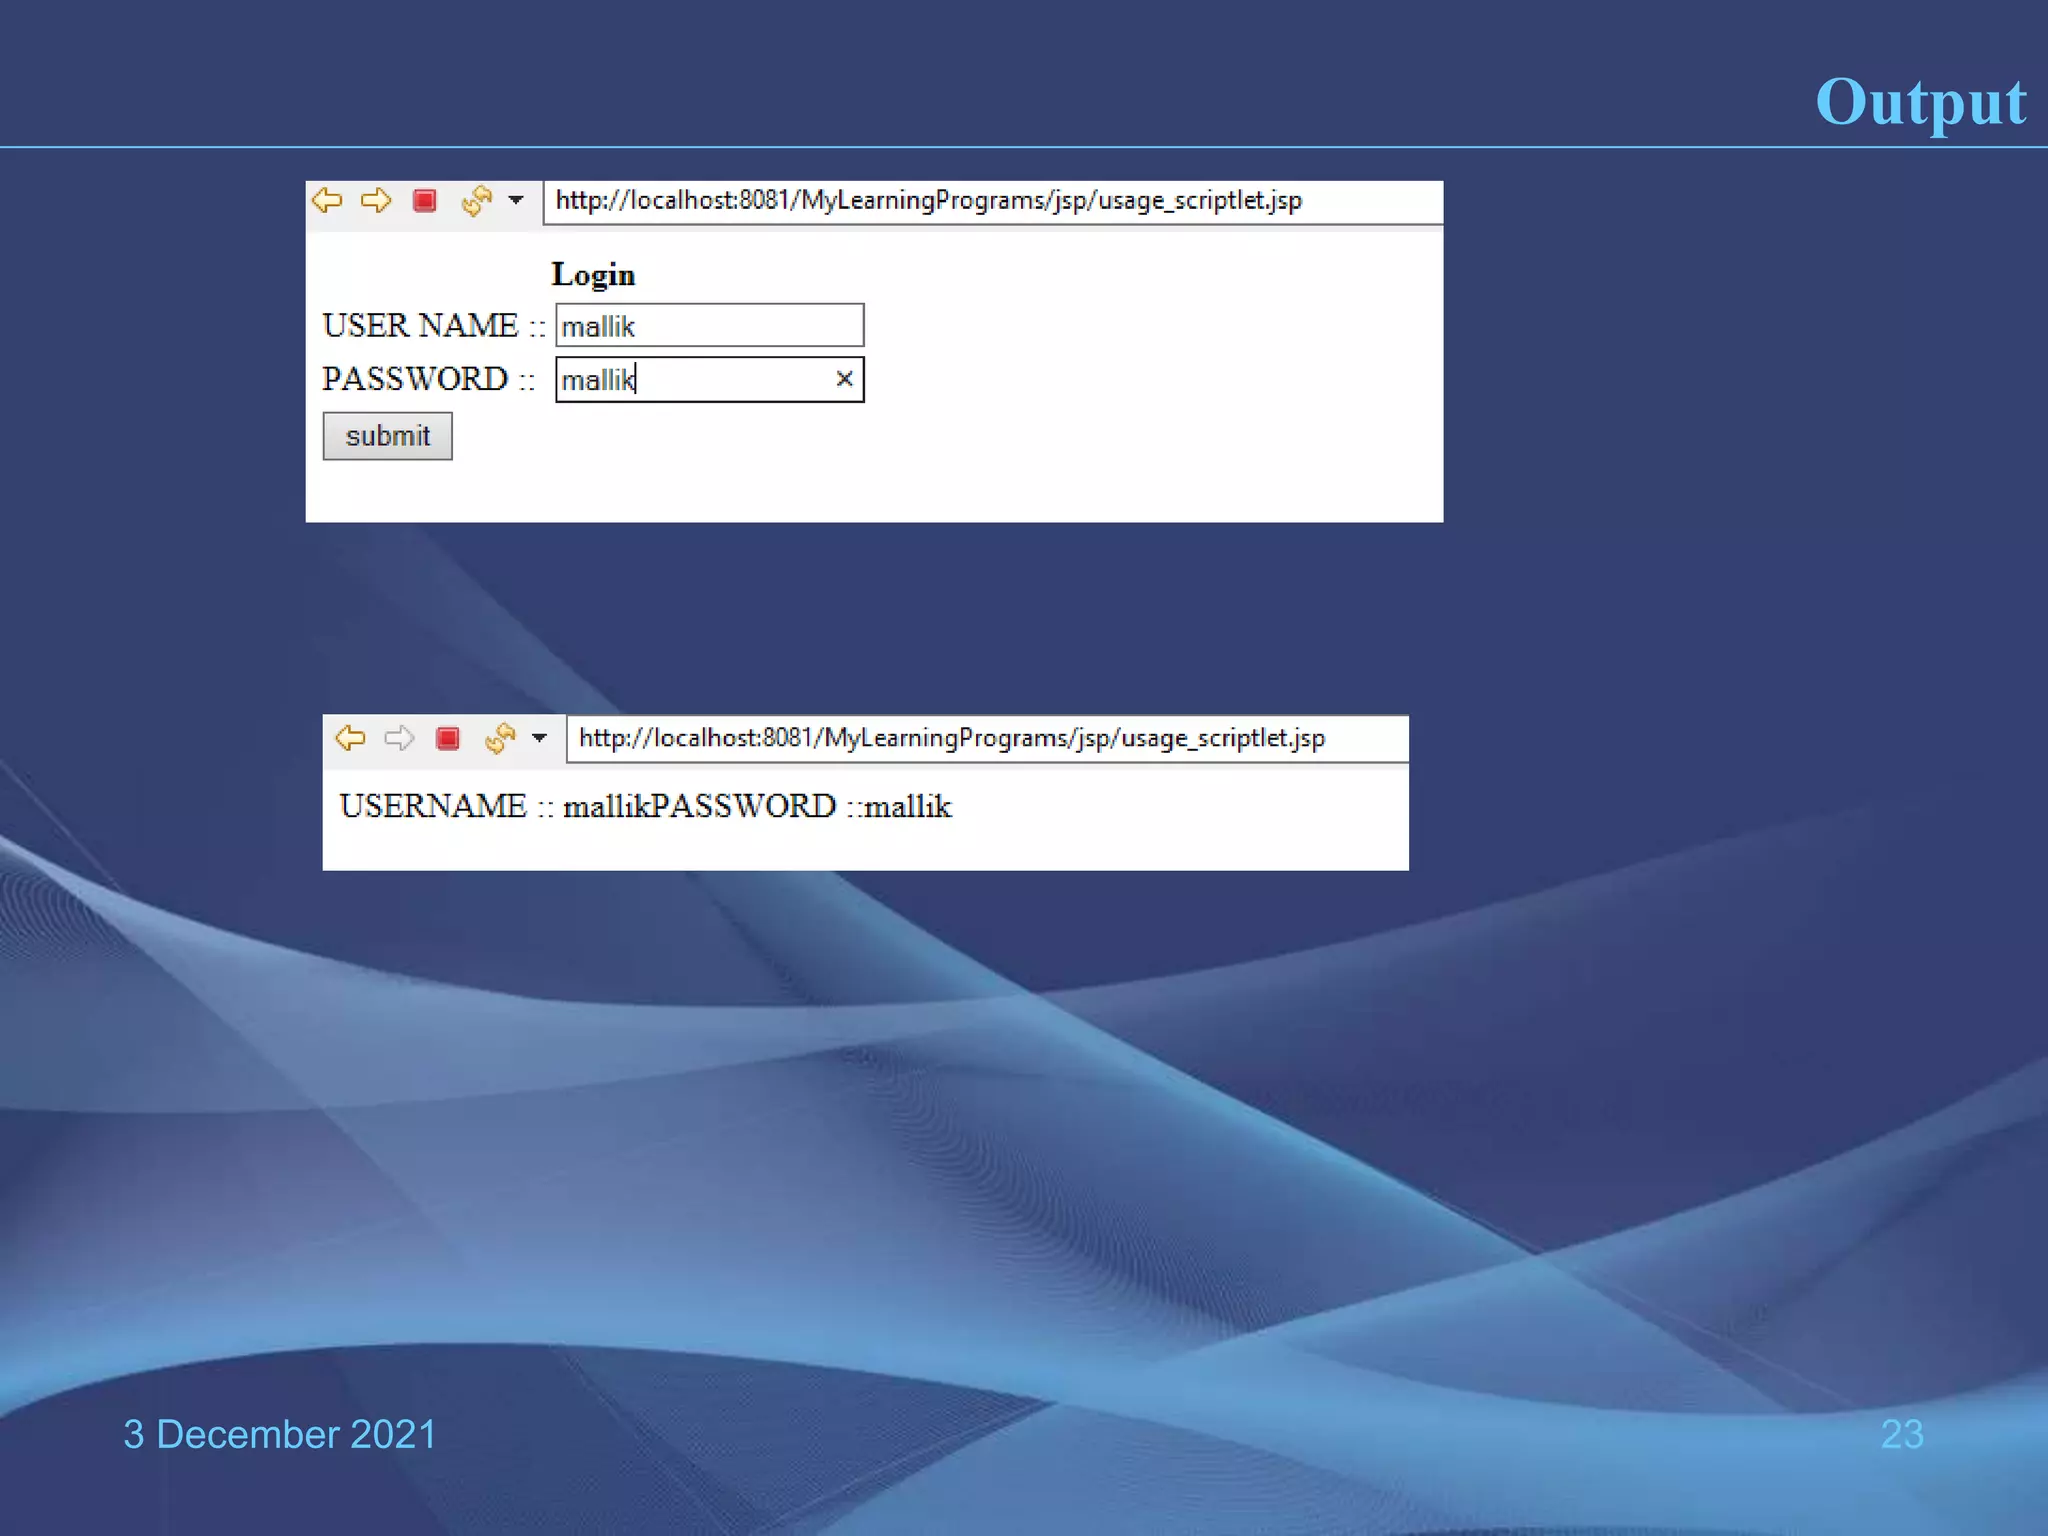The image size is (2048, 1536).
Task: Click Back arrow in upper browser toolbar
Action: (327, 200)
